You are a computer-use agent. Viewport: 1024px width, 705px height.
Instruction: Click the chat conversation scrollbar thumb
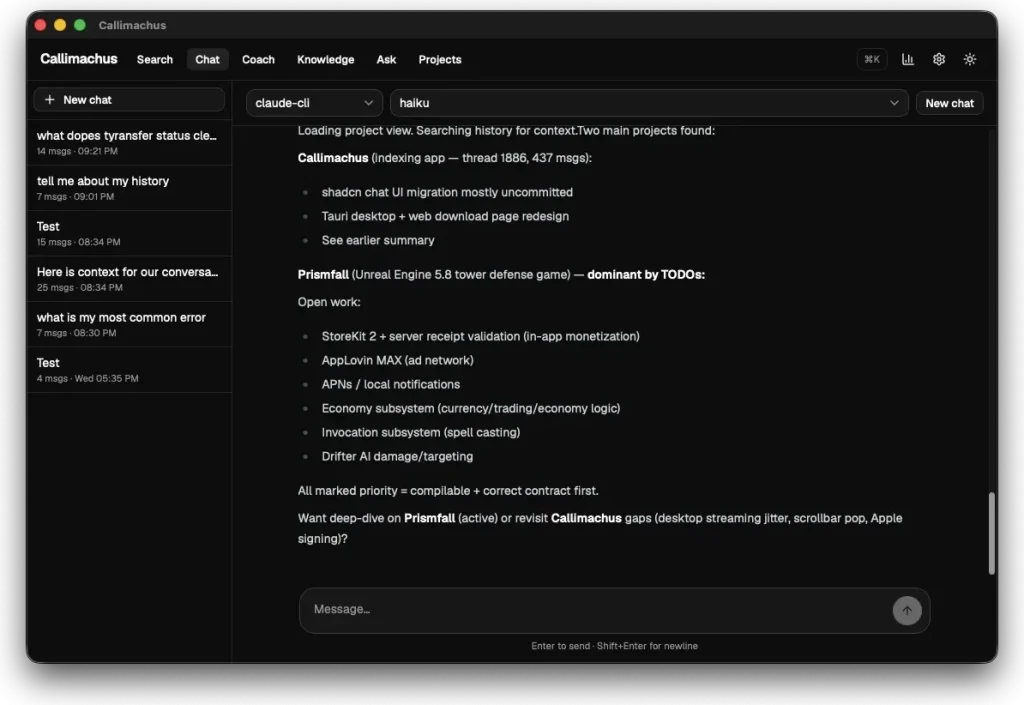[x=991, y=533]
